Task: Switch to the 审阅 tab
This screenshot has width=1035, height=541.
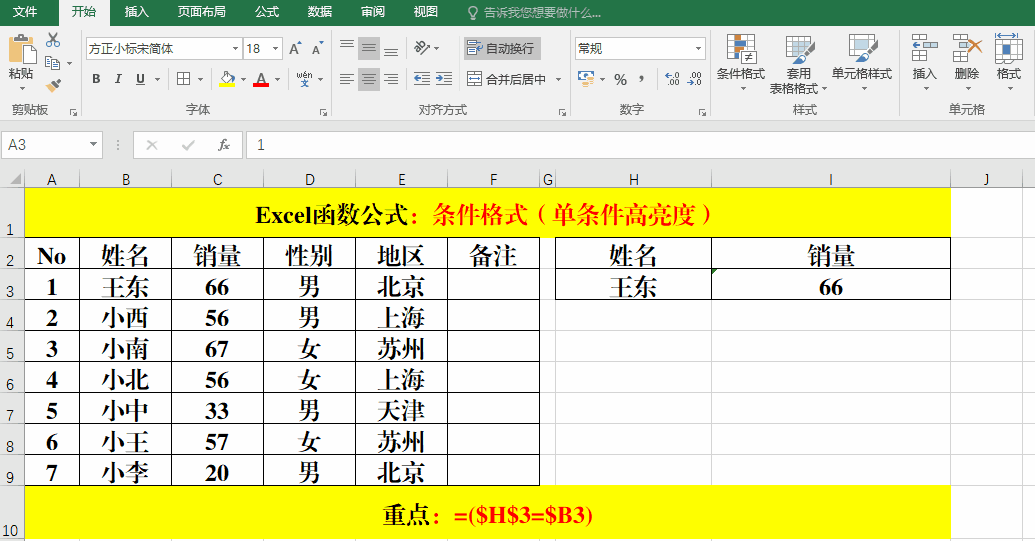Action: coord(373,12)
